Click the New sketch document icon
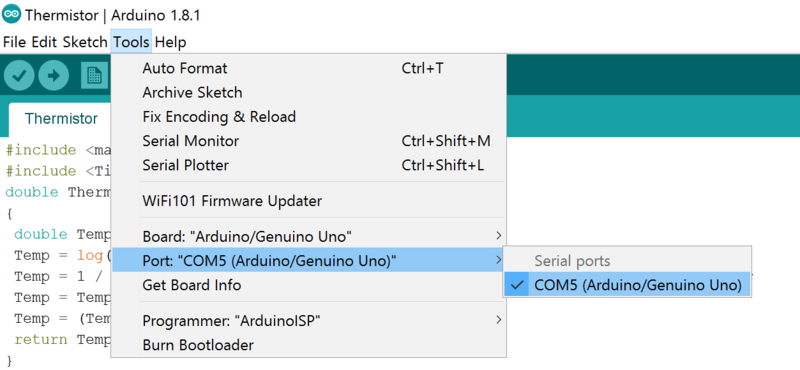The width and height of the screenshot is (800, 370). [x=95, y=76]
